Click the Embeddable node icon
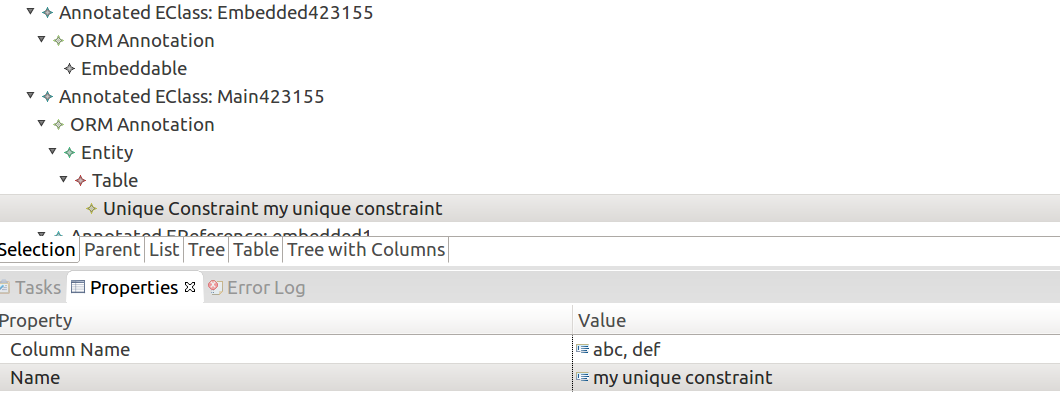Screen dimensions: 1060x418 point(69,68)
